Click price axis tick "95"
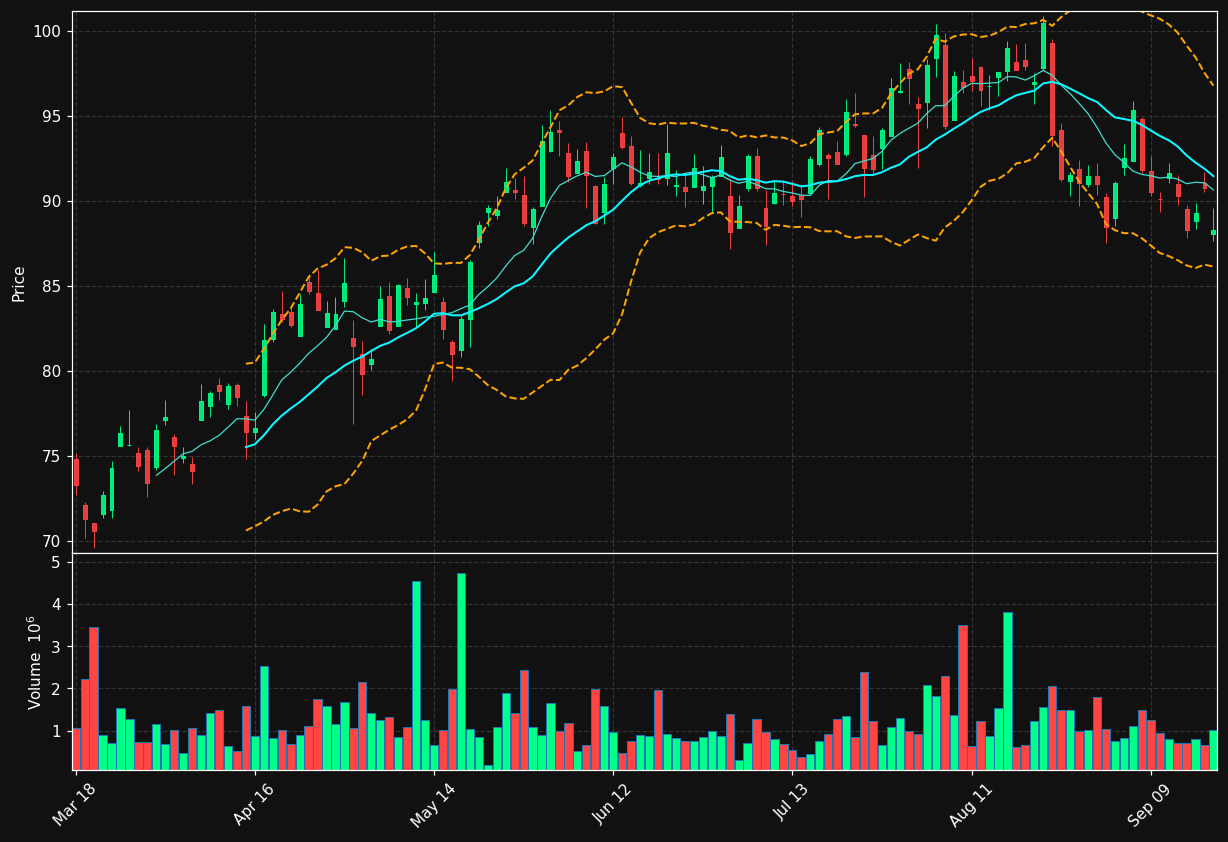Image resolution: width=1228 pixels, height=842 pixels. (50, 117)
